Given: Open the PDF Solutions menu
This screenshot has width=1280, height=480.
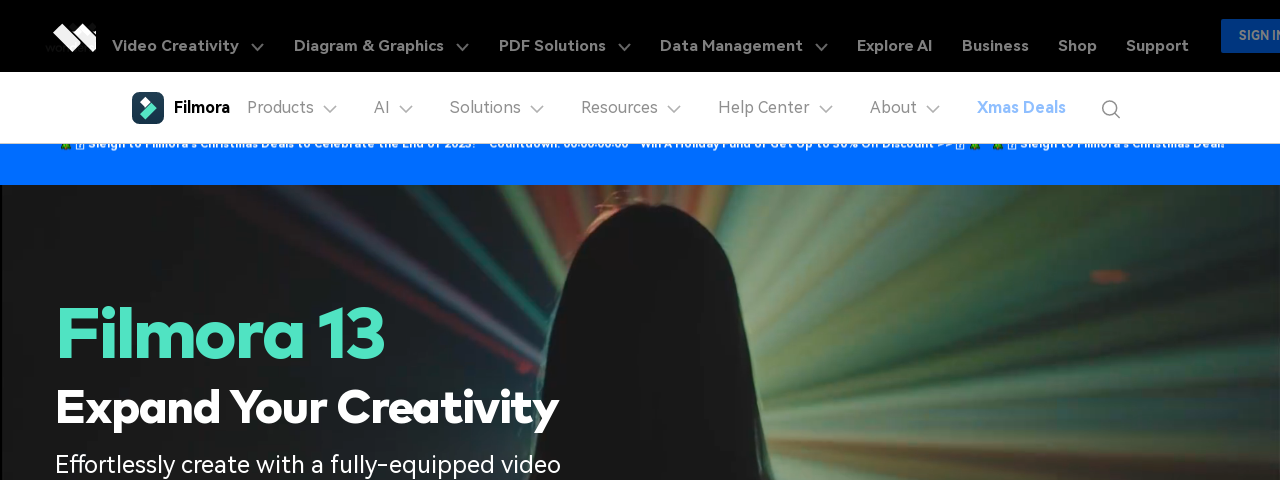Looking at the screenshot, I should click(x=552, y=46).
